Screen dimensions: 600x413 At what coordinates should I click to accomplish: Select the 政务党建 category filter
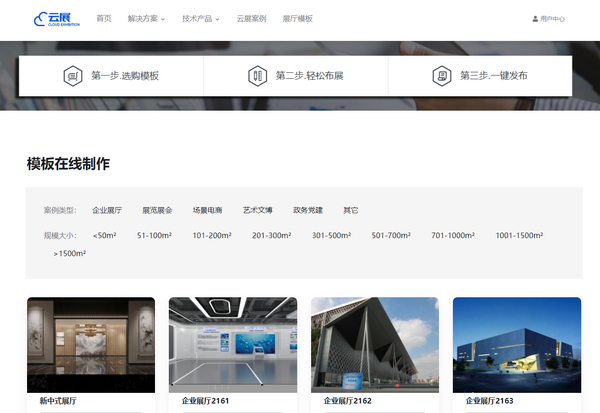point(308,211)
